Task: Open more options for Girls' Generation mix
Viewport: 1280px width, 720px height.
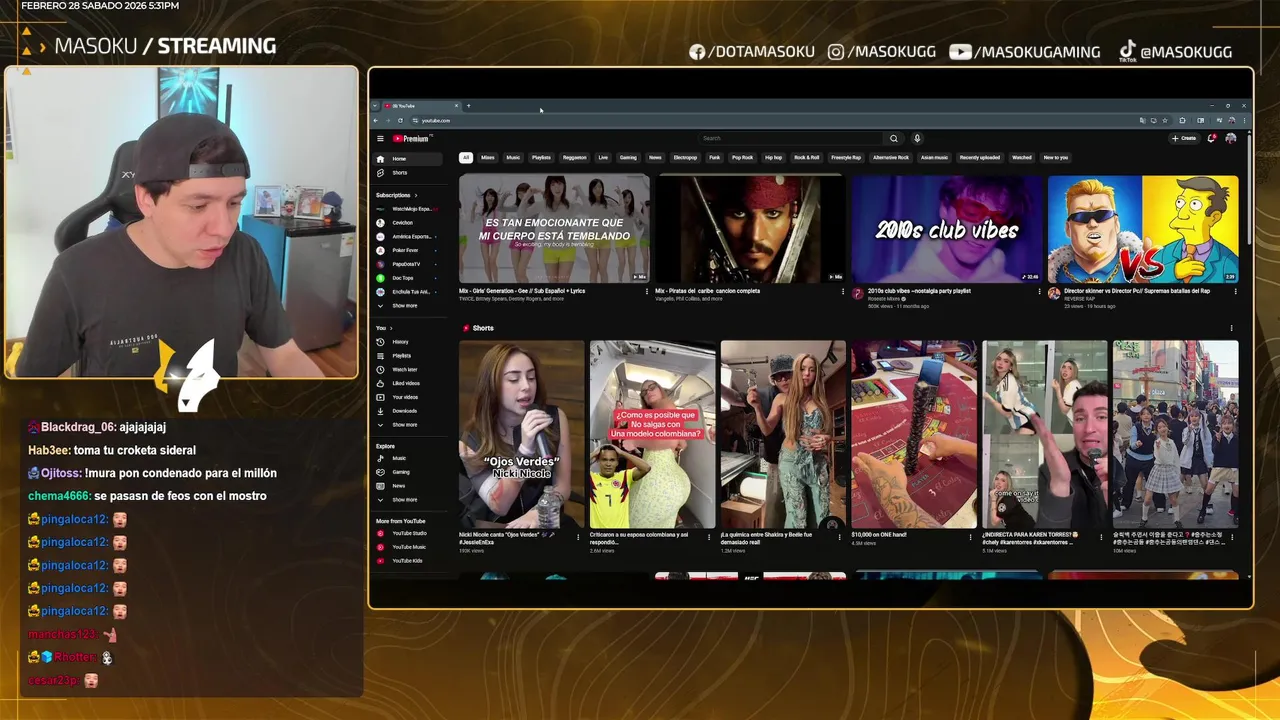Action: (647, 291)
